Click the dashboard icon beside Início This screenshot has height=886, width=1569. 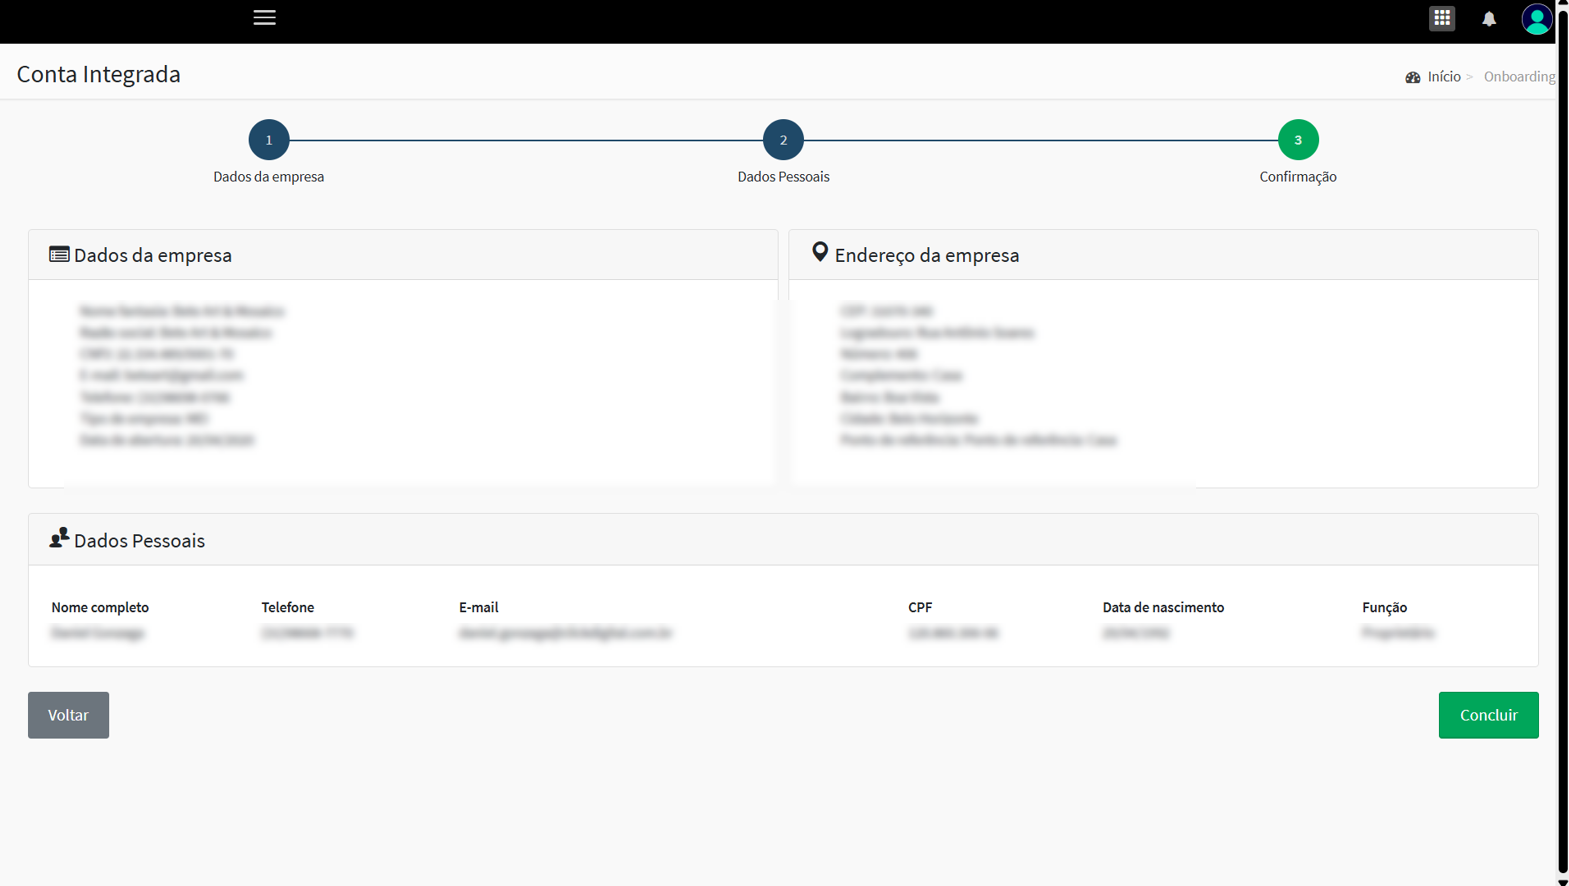(x=1412, y=77)
